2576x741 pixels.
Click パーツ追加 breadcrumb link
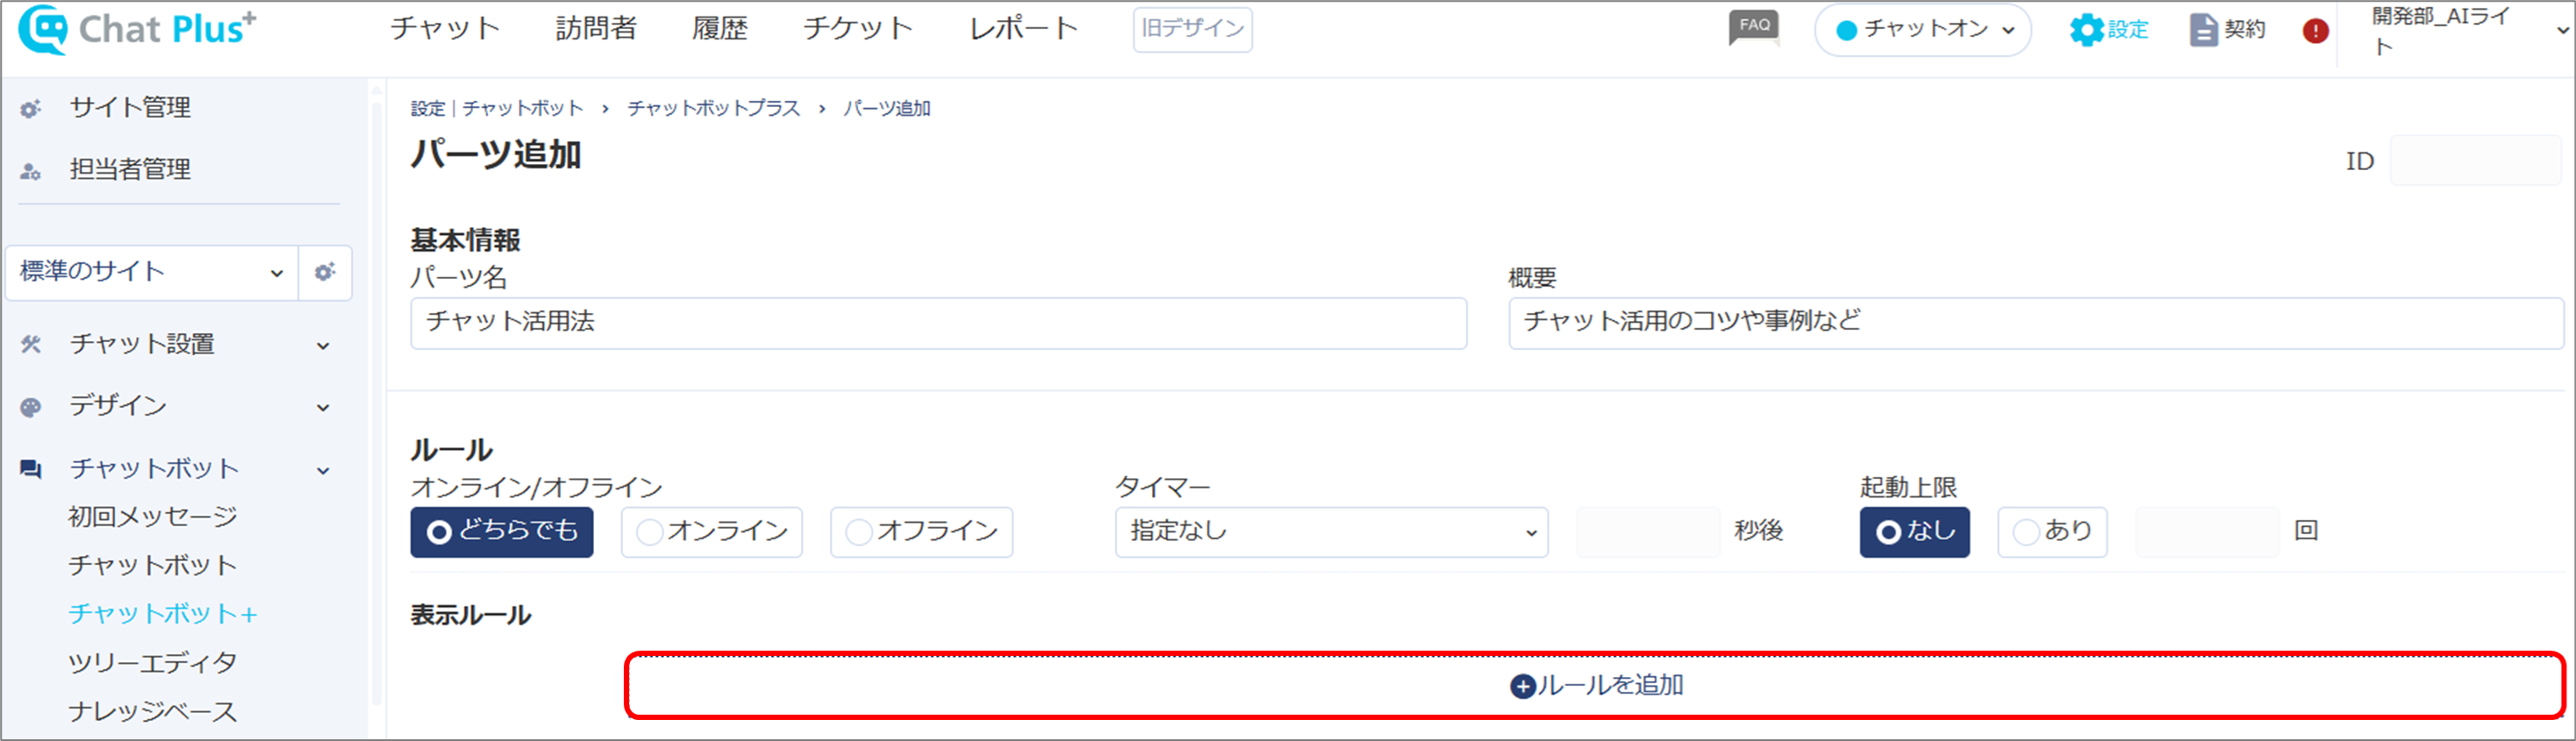click(887, 108)
